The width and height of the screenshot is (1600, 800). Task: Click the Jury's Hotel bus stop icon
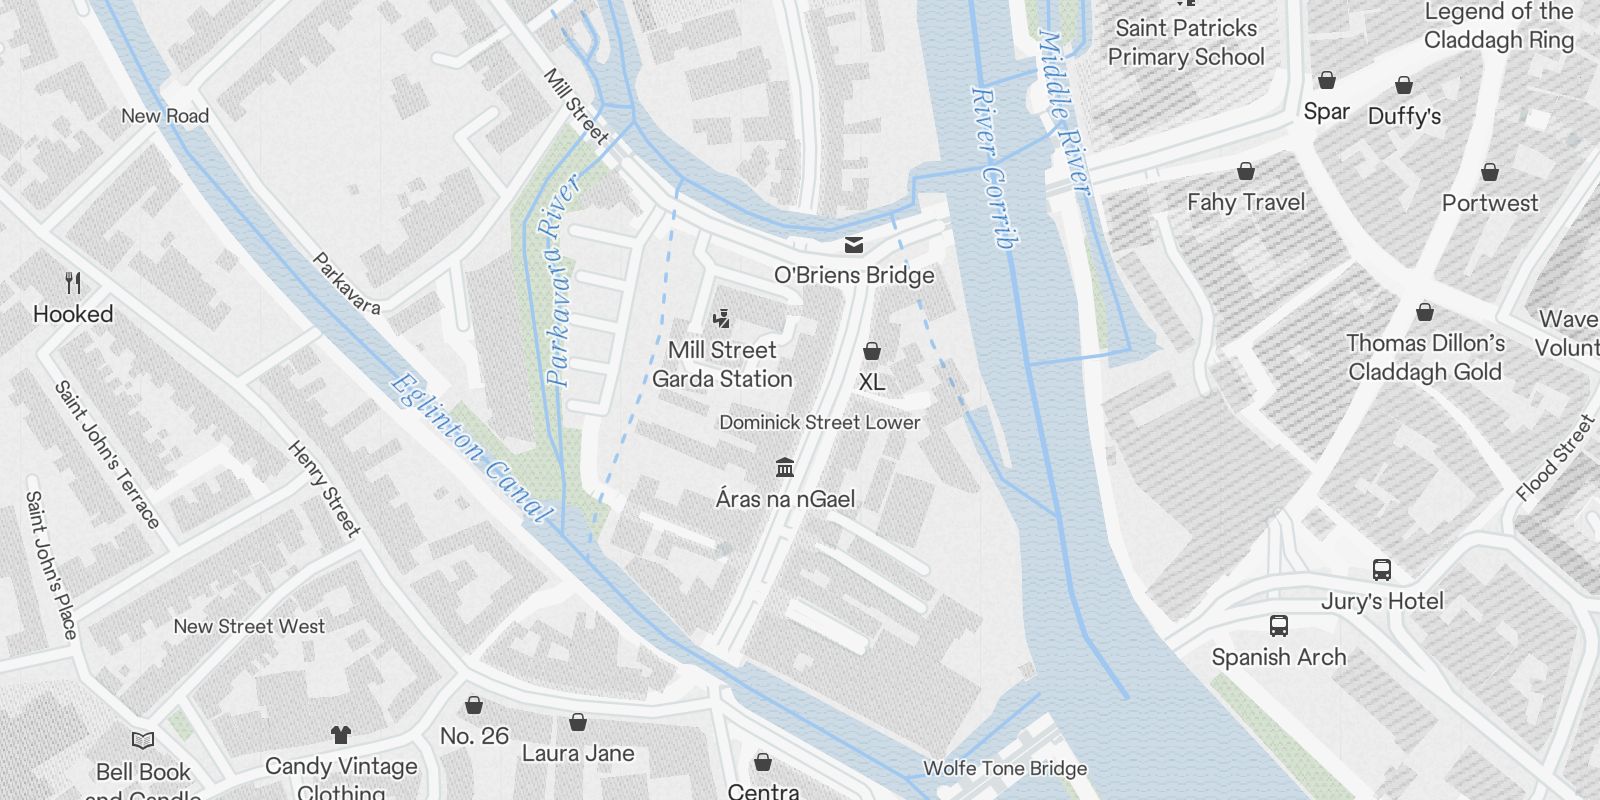point(1382,570)
